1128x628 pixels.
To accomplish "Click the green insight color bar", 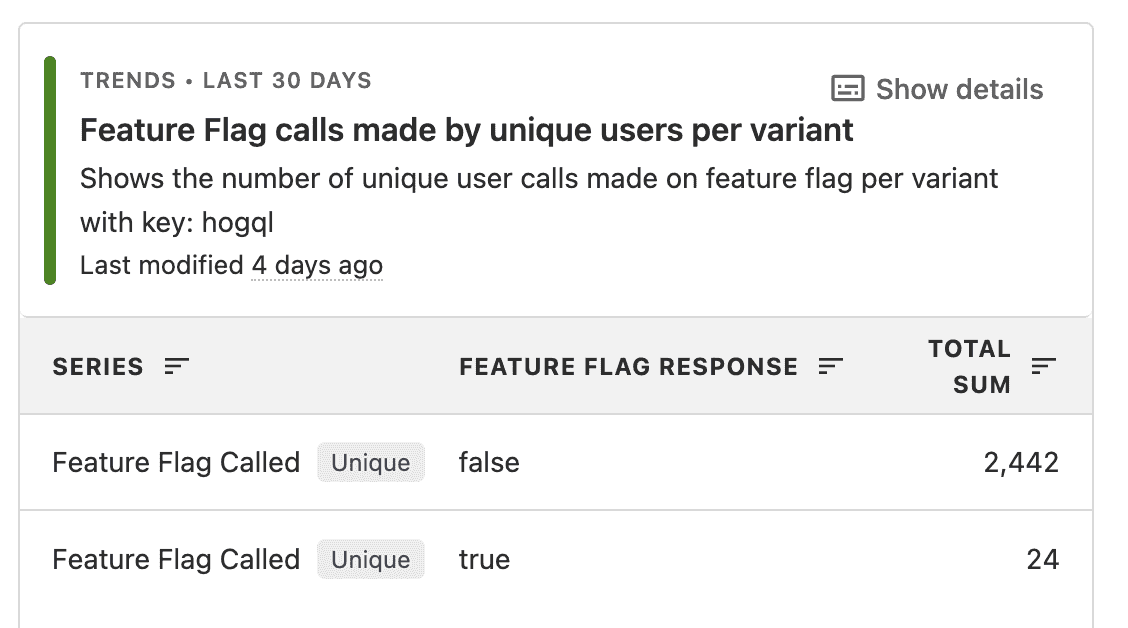I will pos(50,170).
